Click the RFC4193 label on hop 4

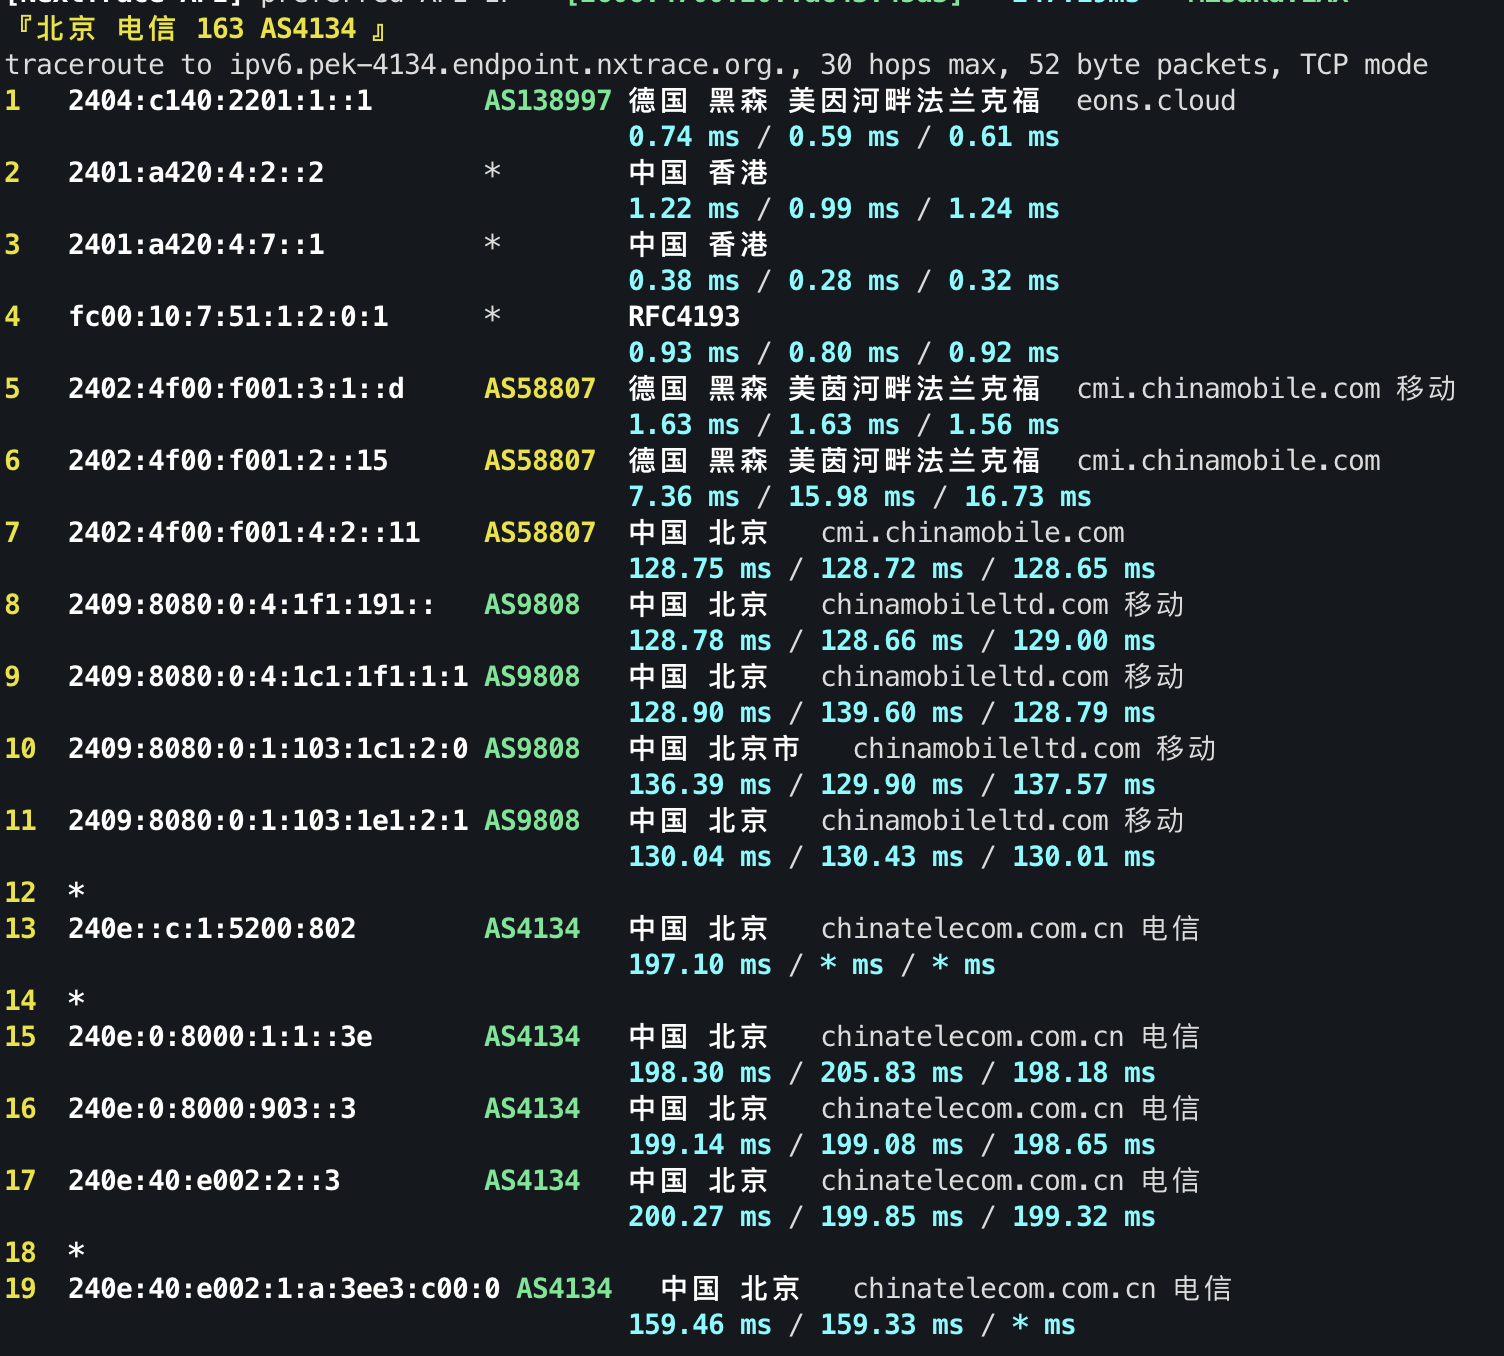[682, 316]
